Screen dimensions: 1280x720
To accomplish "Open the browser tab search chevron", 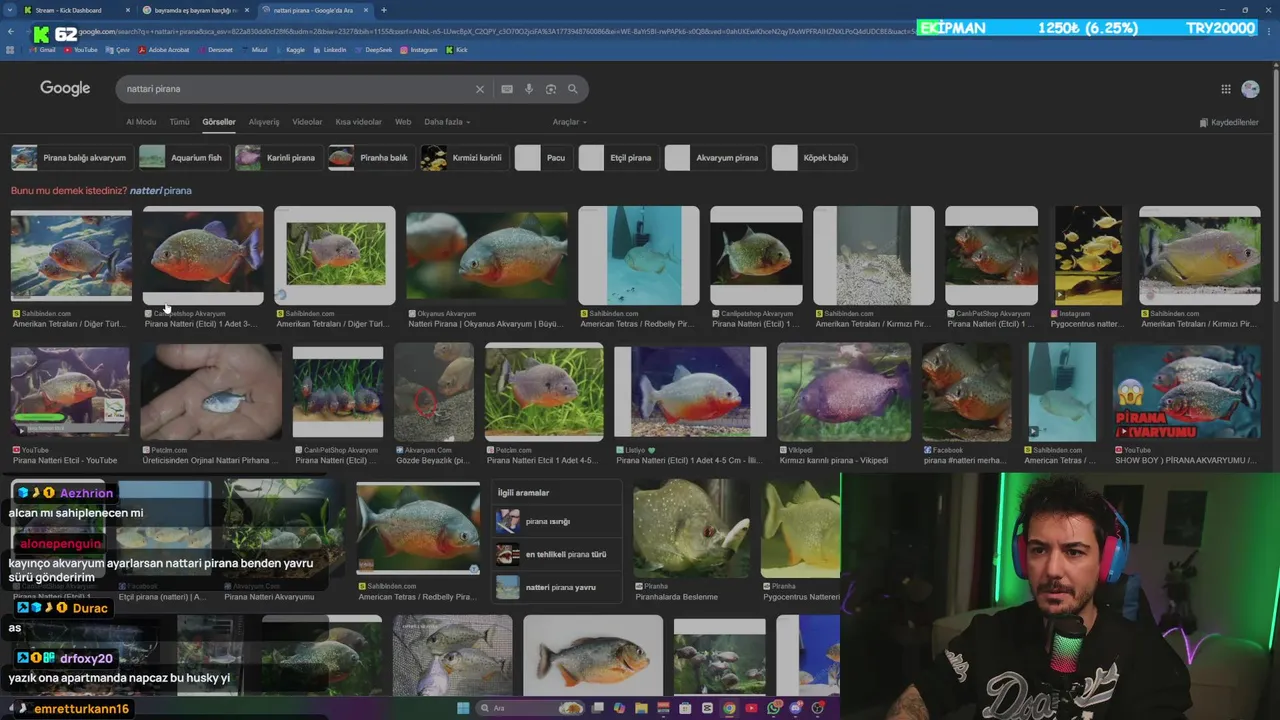I will click(10, 10).
